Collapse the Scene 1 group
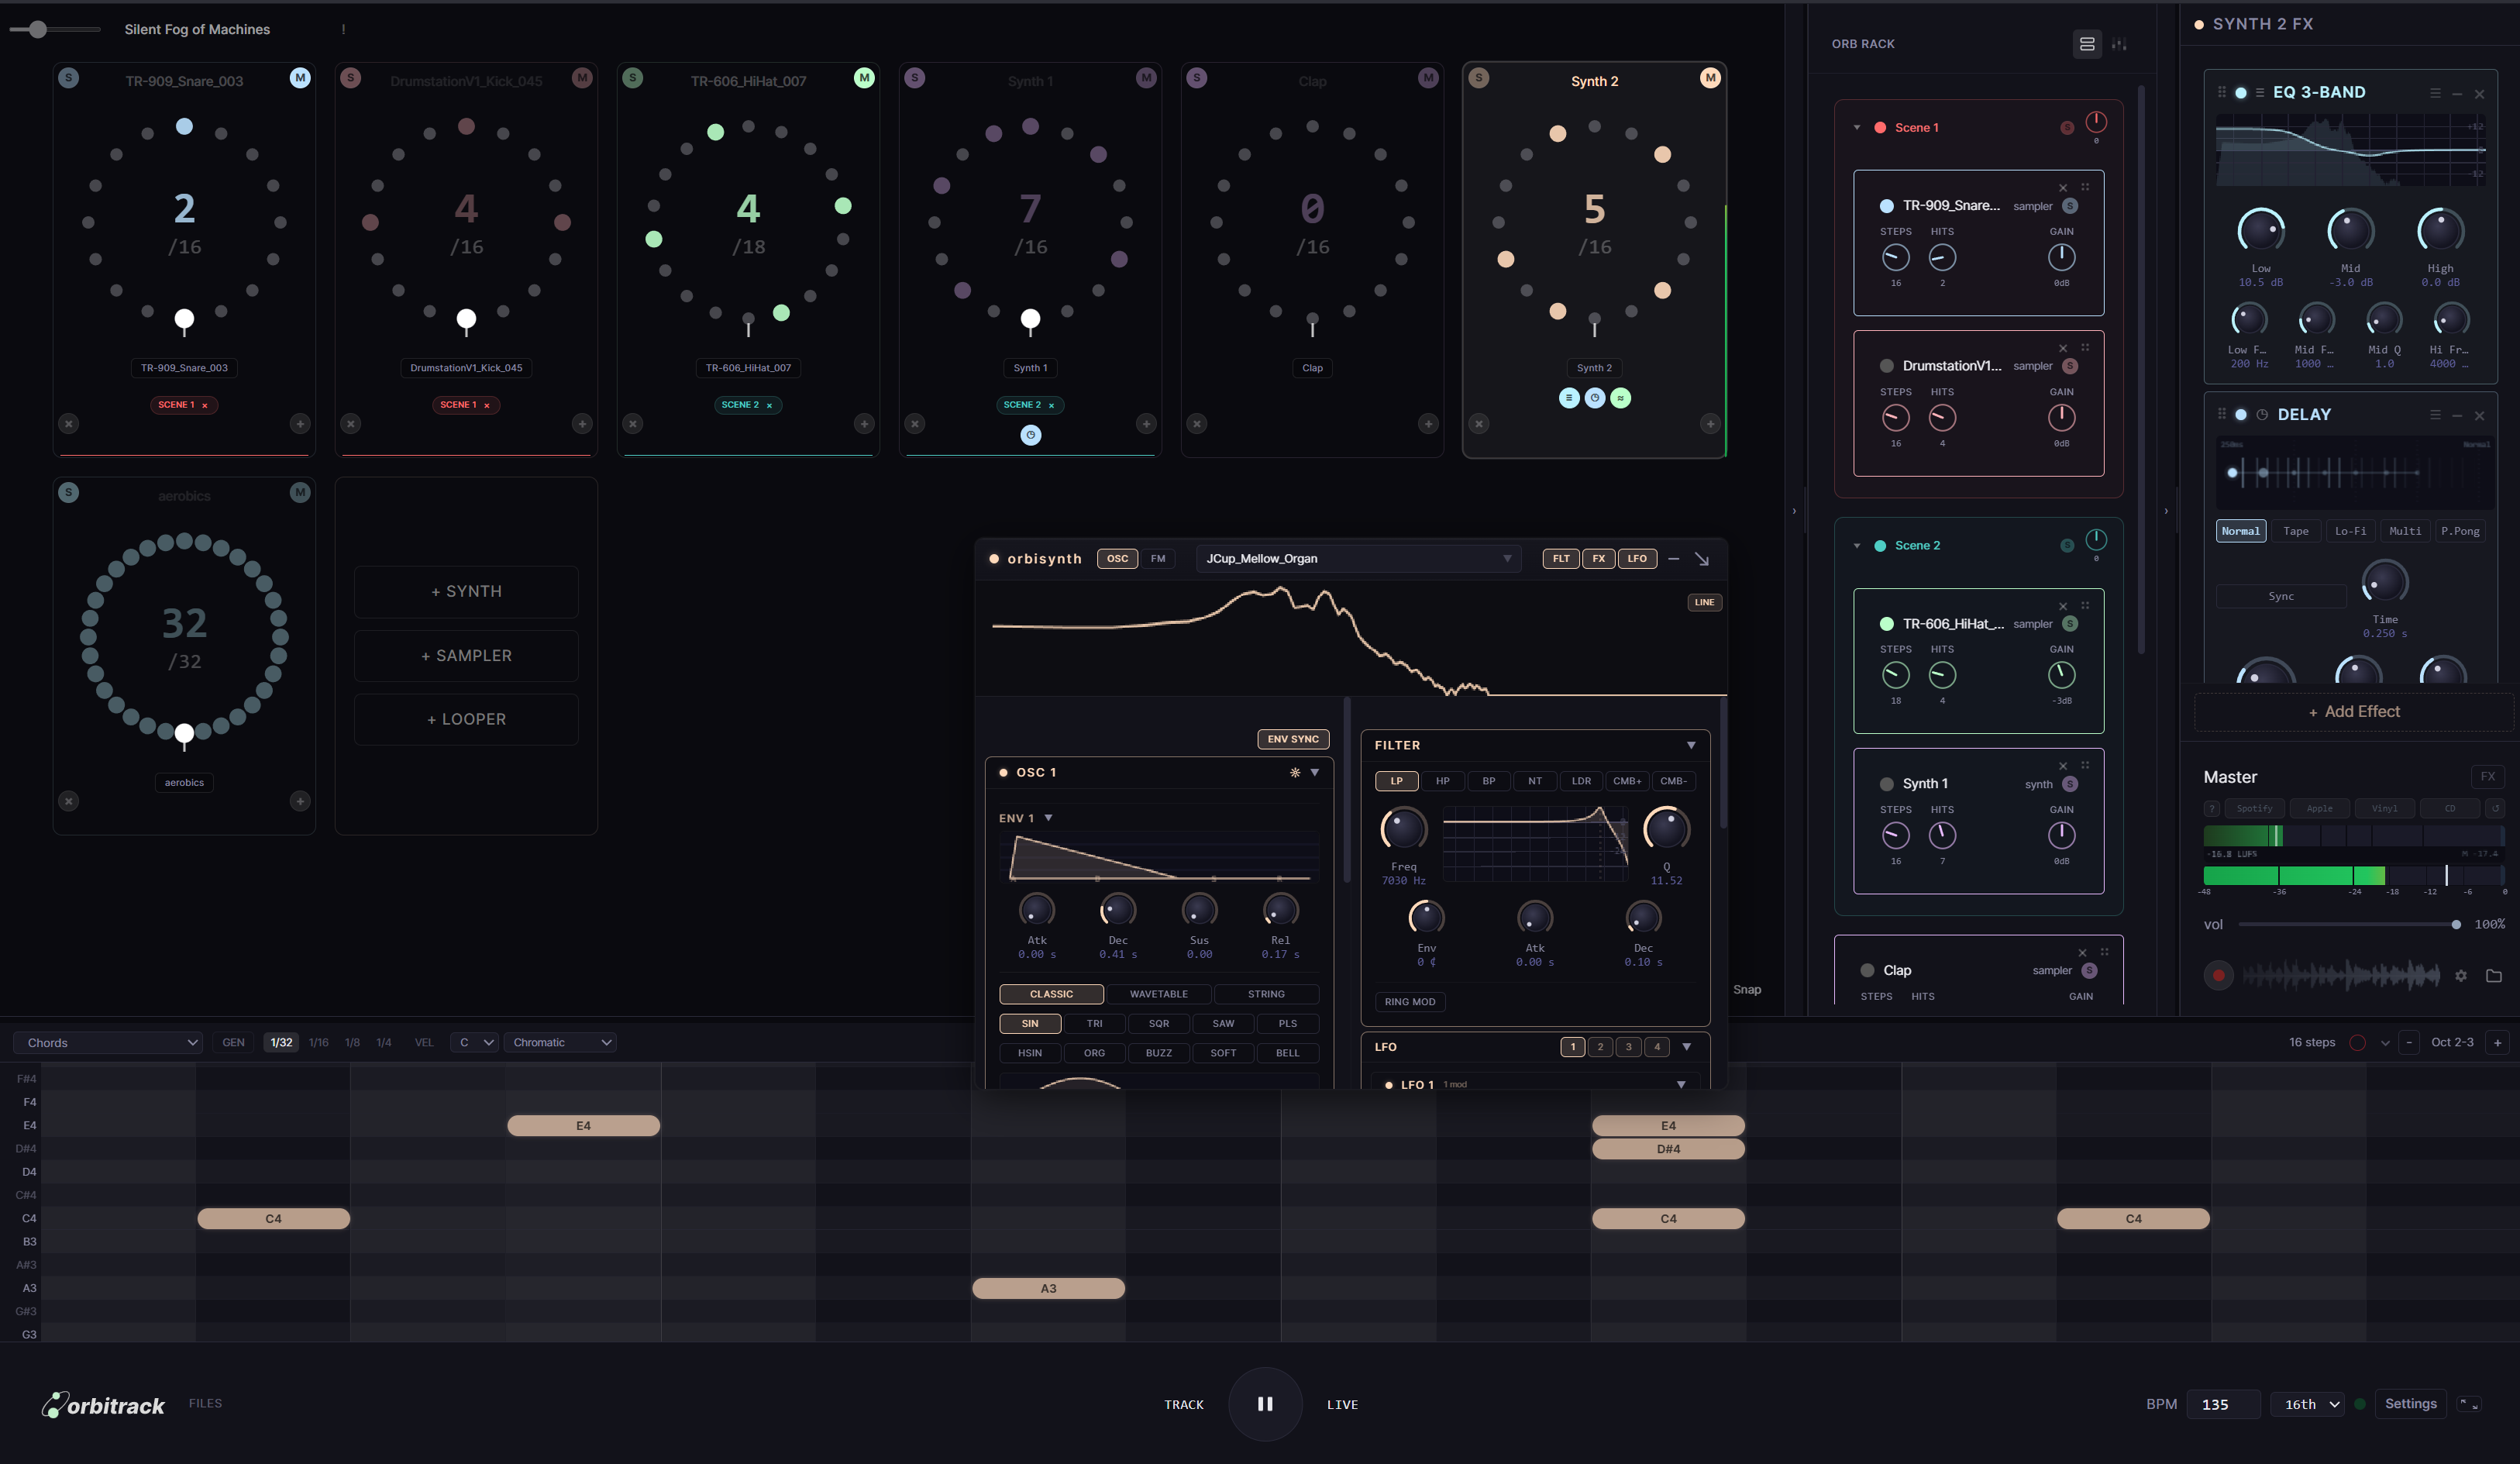 click(x=1856, y=128)
